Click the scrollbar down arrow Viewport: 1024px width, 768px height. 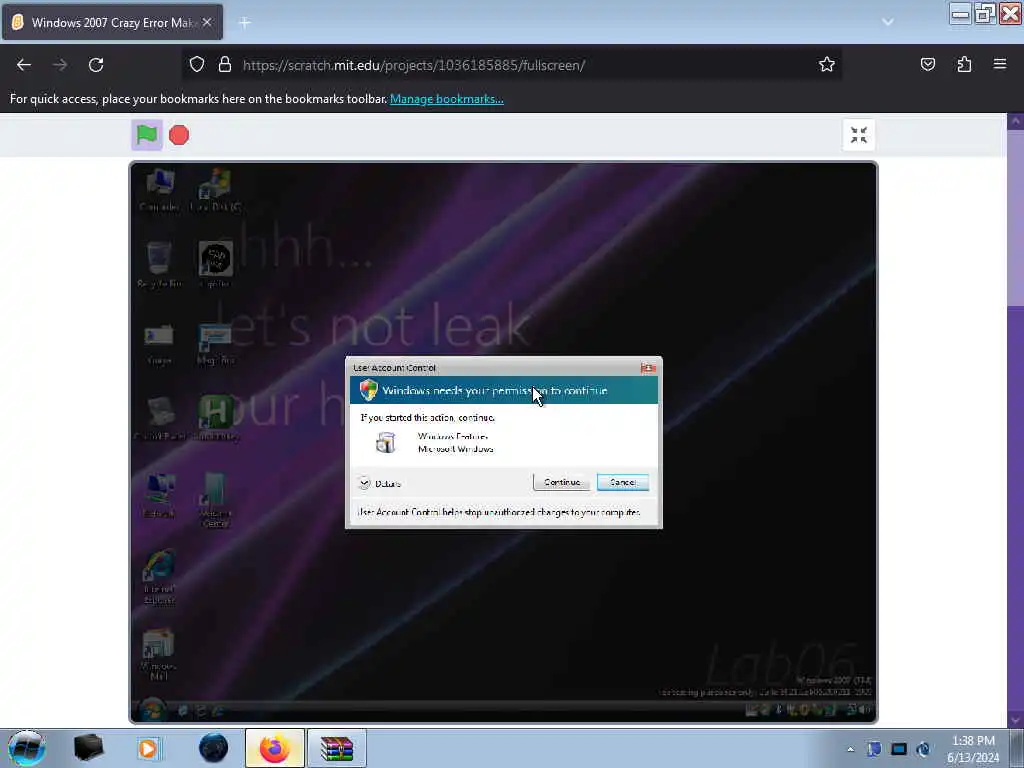pos(1016,720)
